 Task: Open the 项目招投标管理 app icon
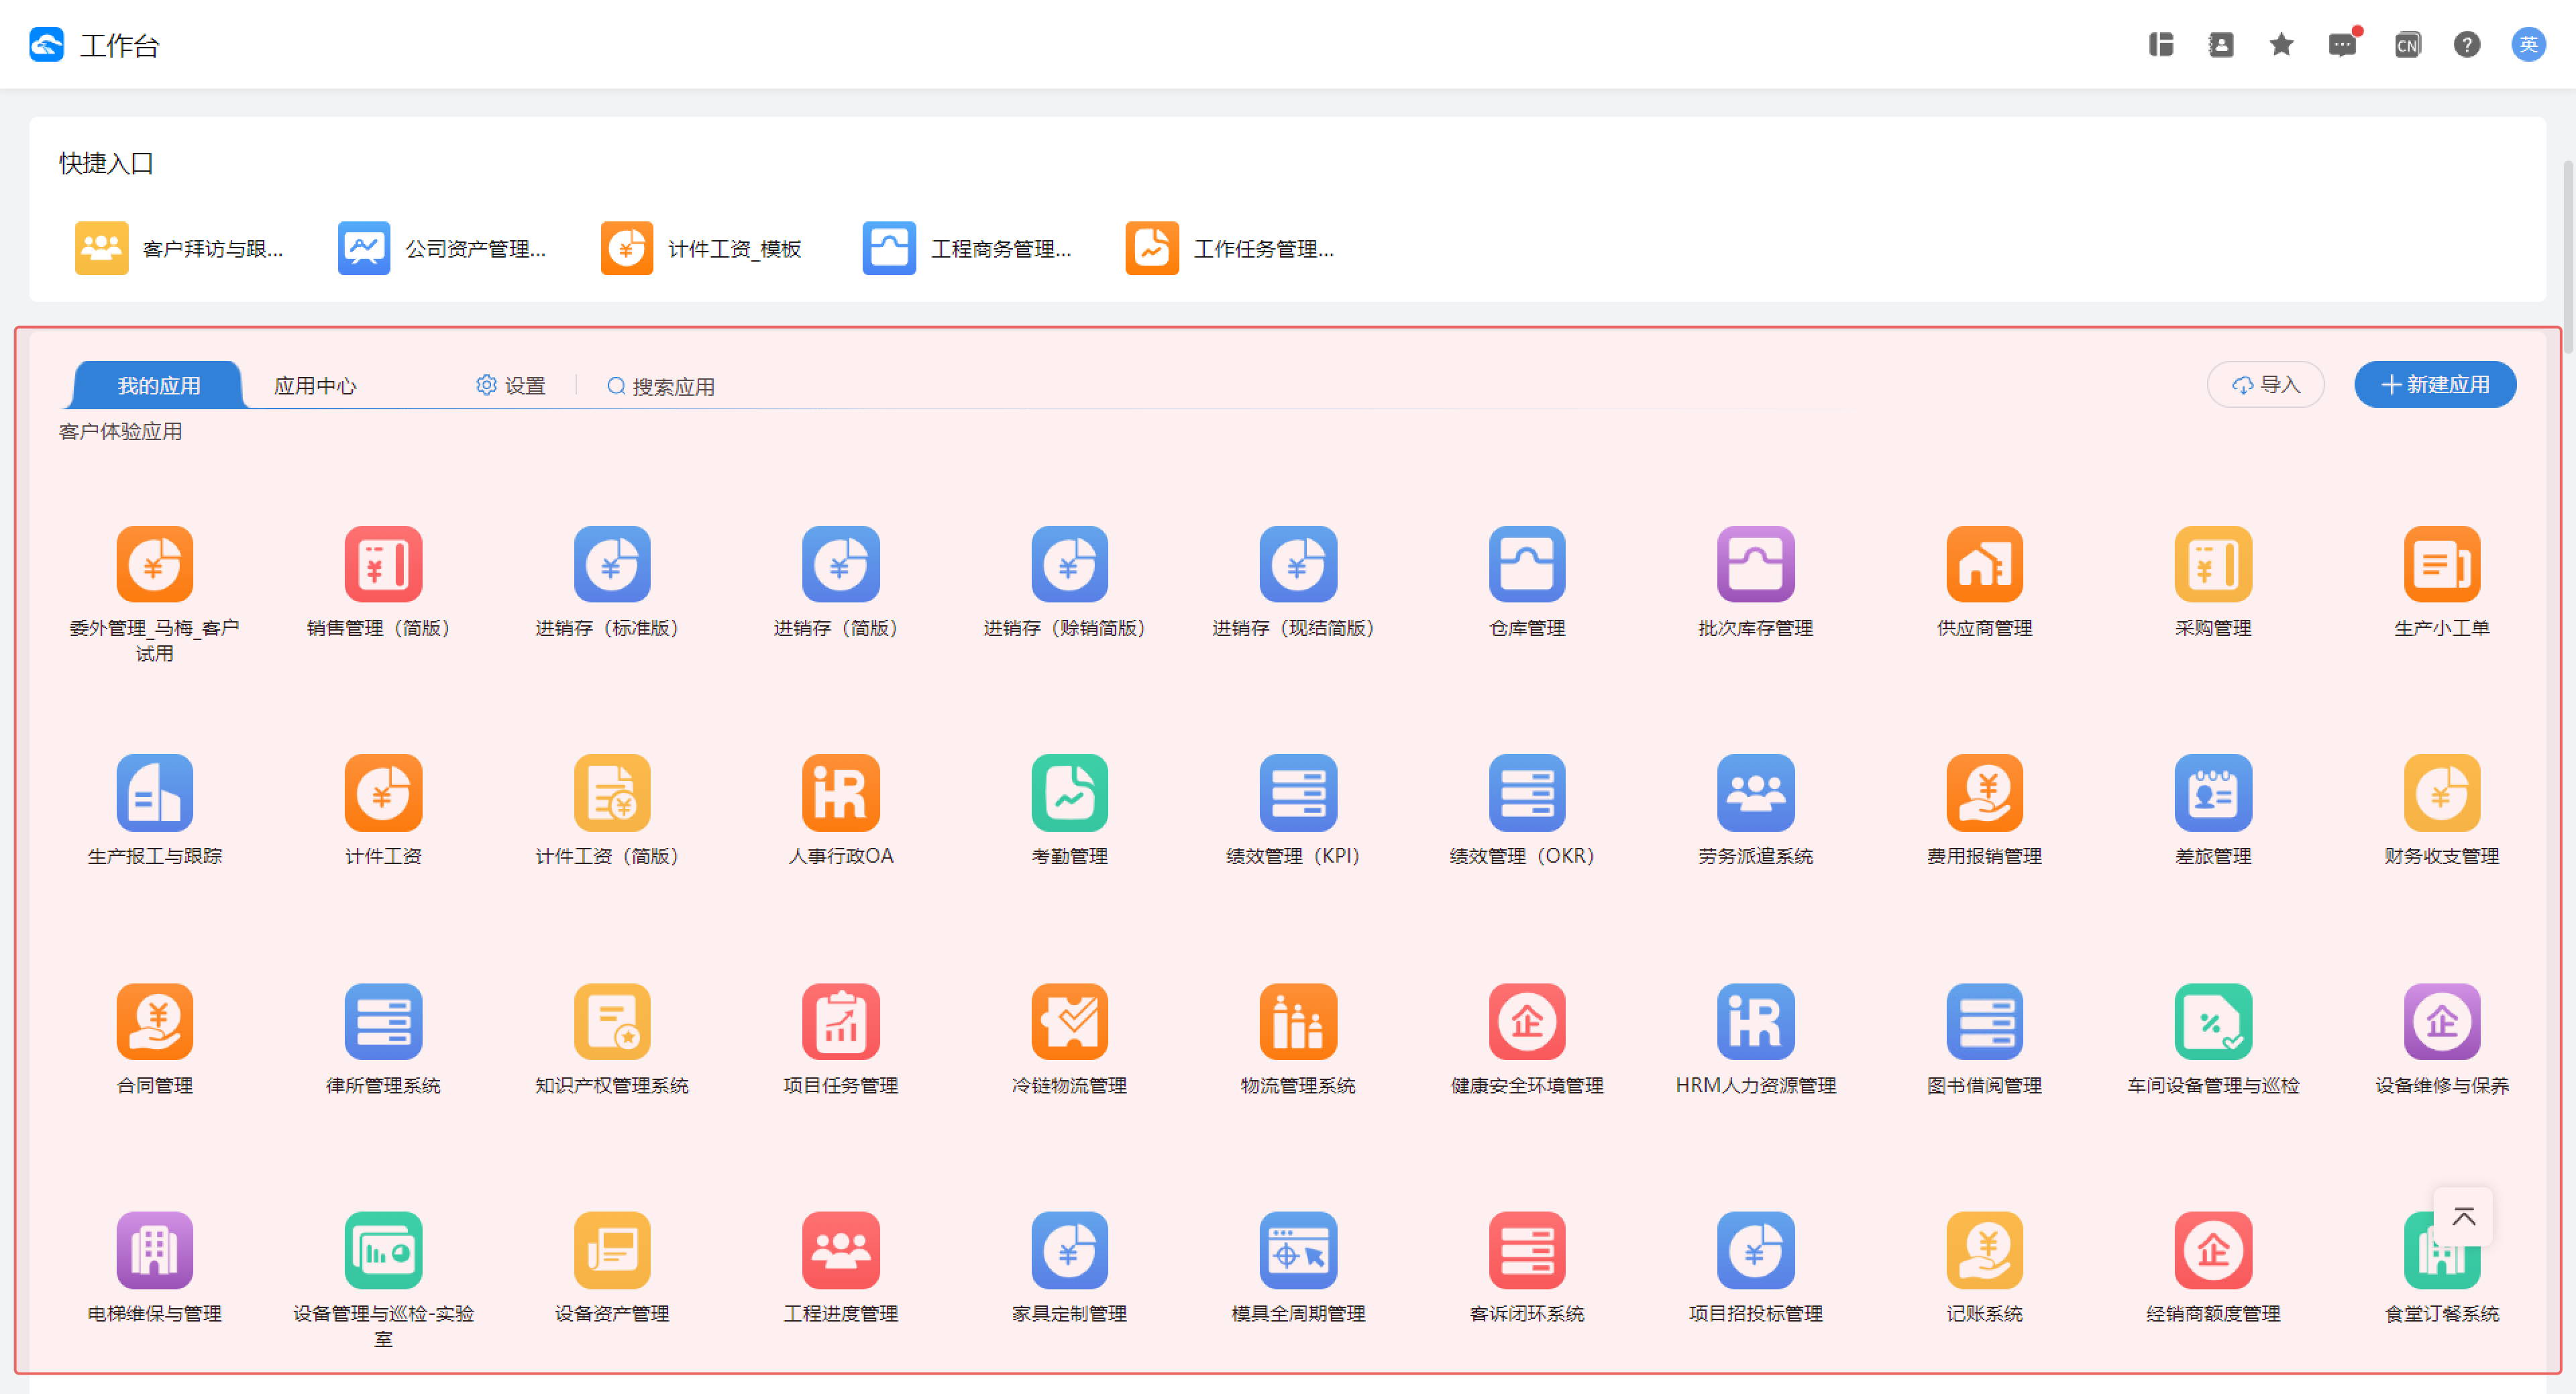click(1755, 1250)
